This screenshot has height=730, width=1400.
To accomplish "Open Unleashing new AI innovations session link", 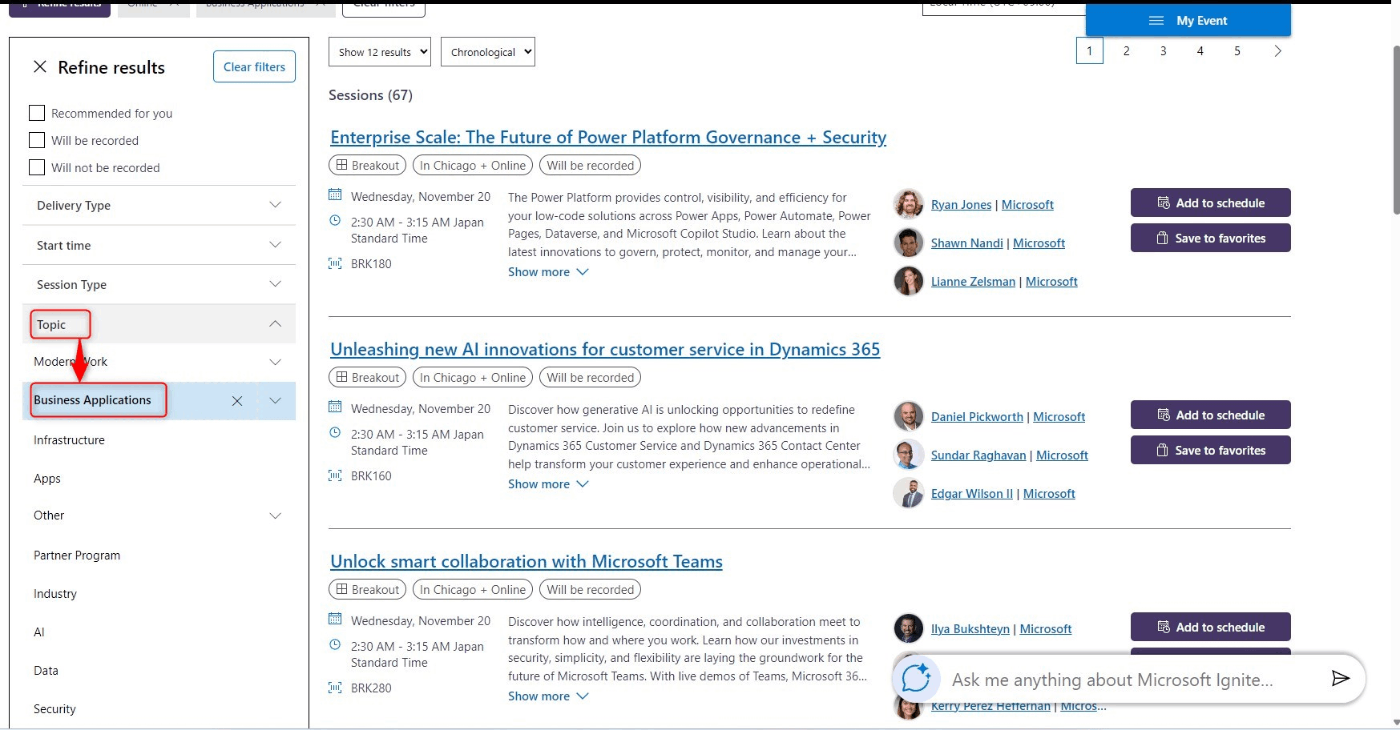I will point(605,349).
